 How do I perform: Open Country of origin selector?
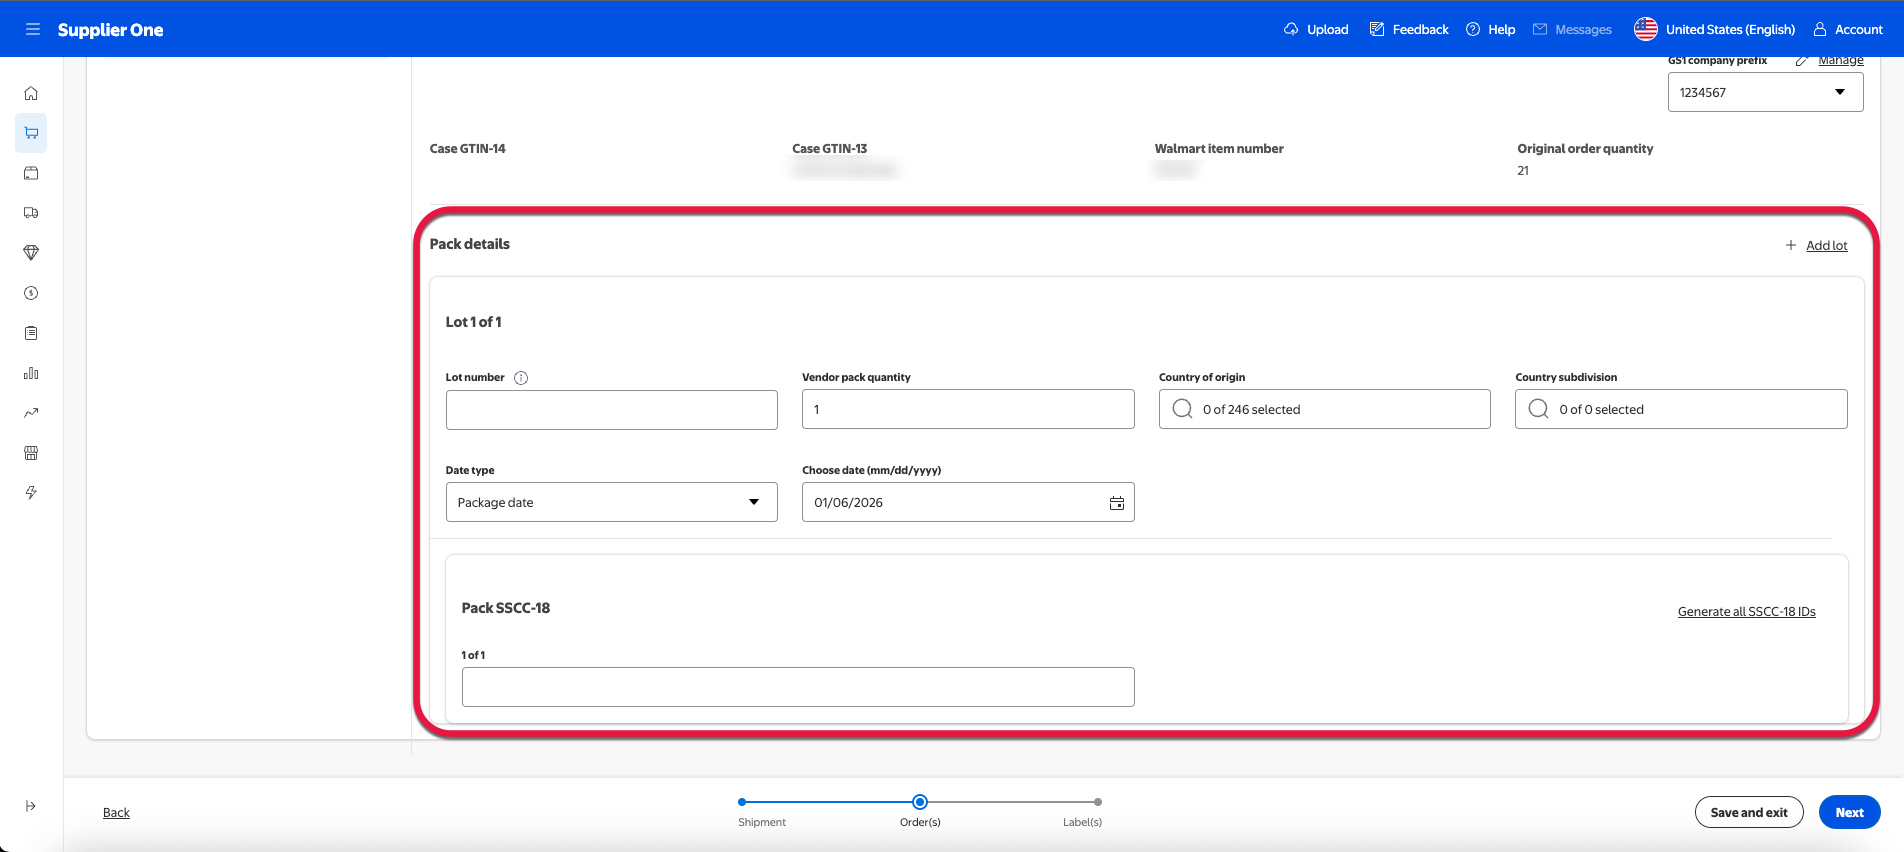[1323, 409]
